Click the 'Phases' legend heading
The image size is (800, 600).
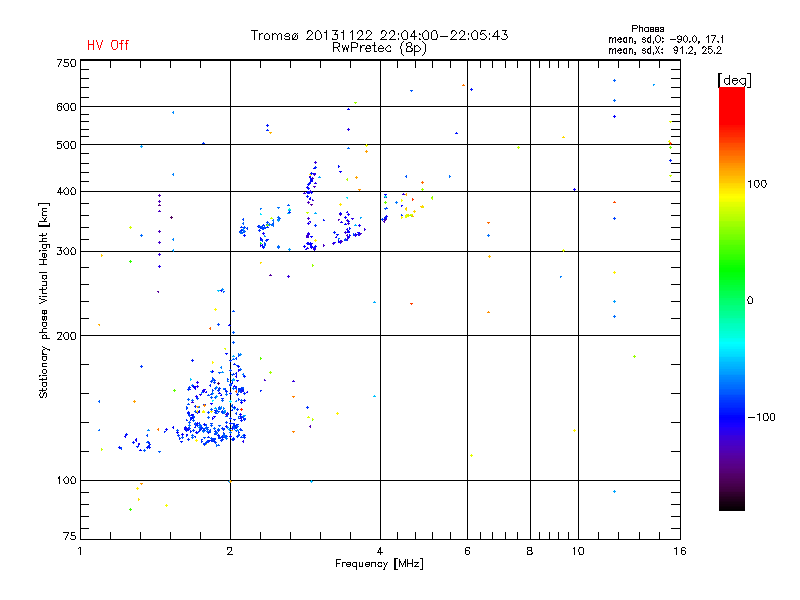(647, 29)
